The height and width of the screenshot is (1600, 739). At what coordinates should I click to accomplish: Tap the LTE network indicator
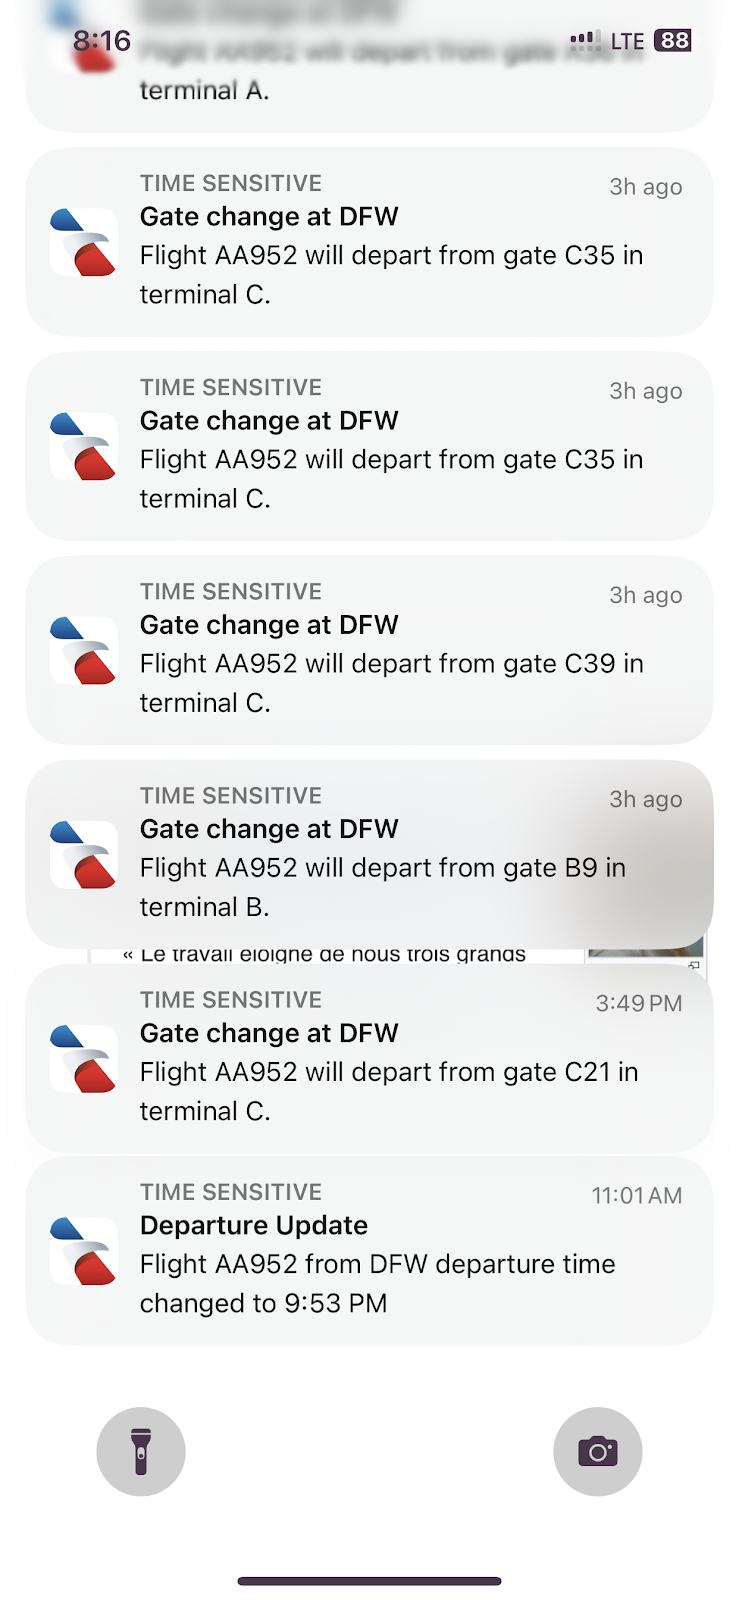coord(628,41)
